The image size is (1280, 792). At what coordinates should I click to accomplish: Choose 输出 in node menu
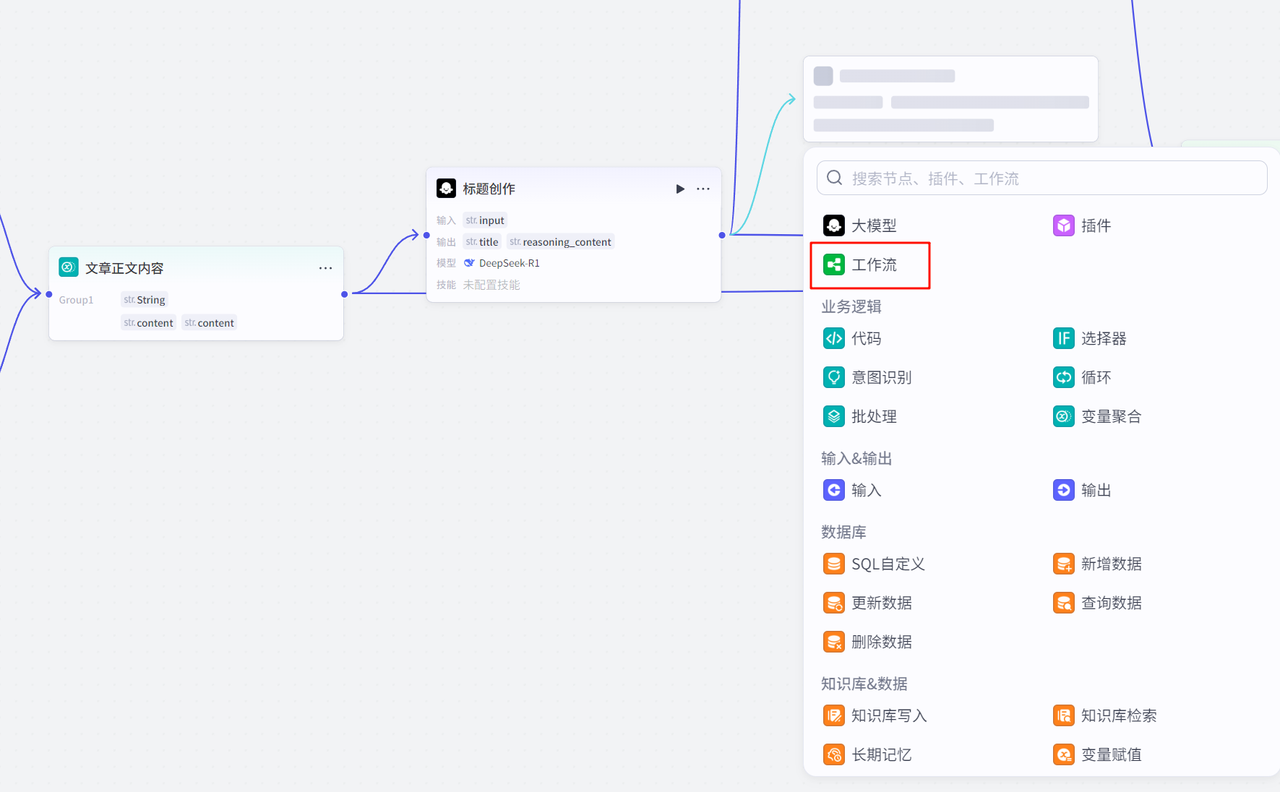[1095, 491]
